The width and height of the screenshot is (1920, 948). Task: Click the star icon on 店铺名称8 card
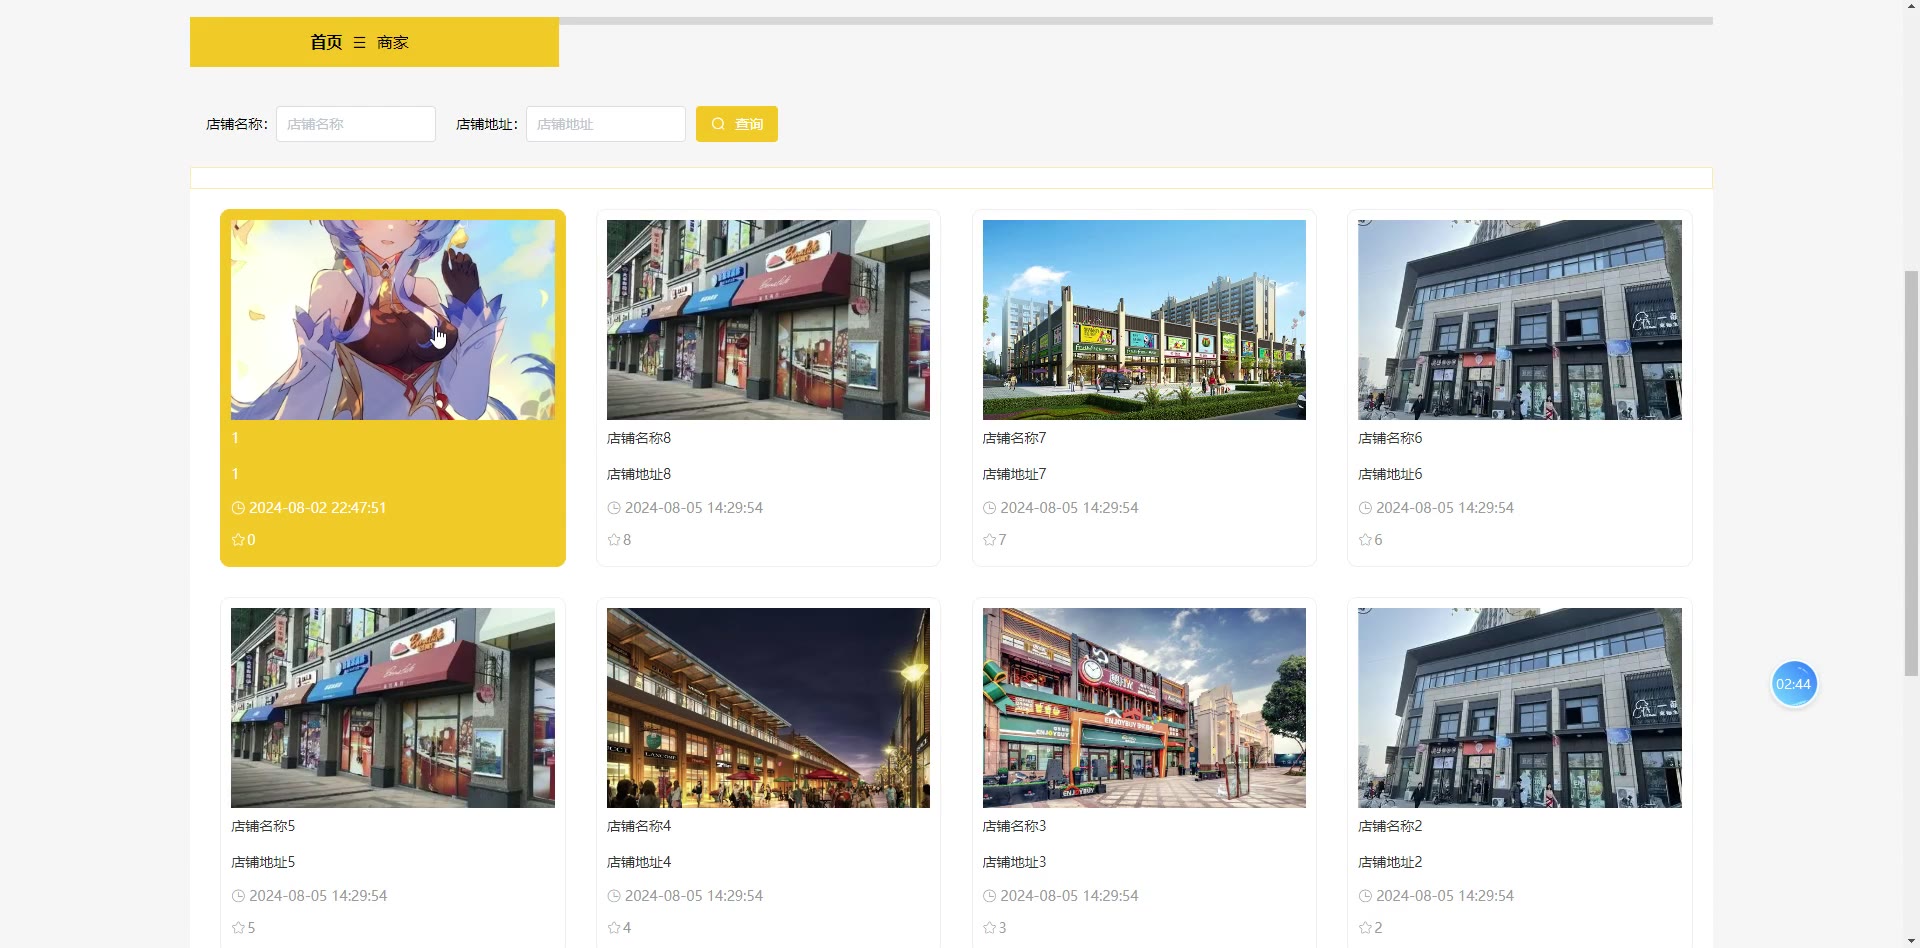(x=614, y=540)
